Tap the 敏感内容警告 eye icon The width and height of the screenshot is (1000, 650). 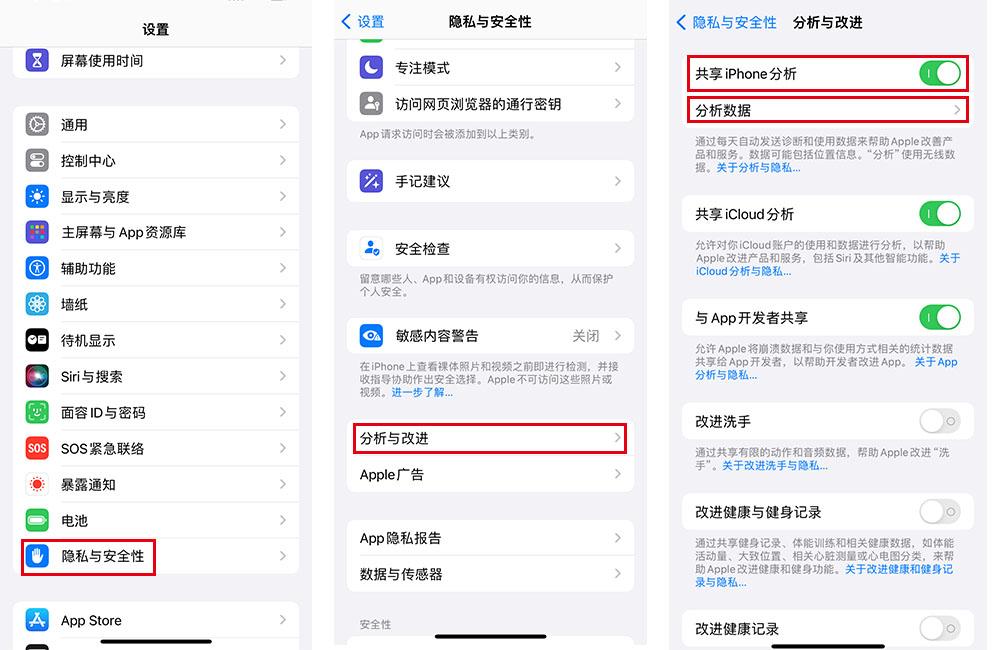click(x=372, y=336)
